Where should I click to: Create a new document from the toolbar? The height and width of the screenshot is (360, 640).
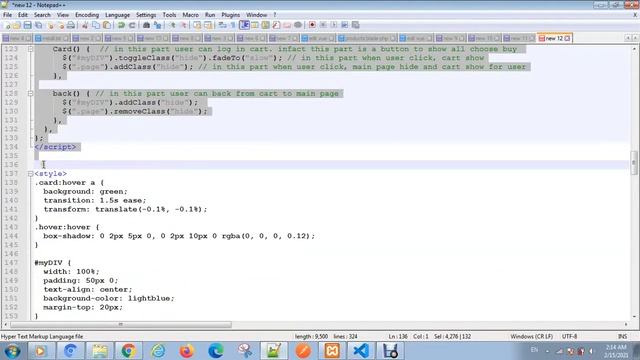(x=7, y=25)
